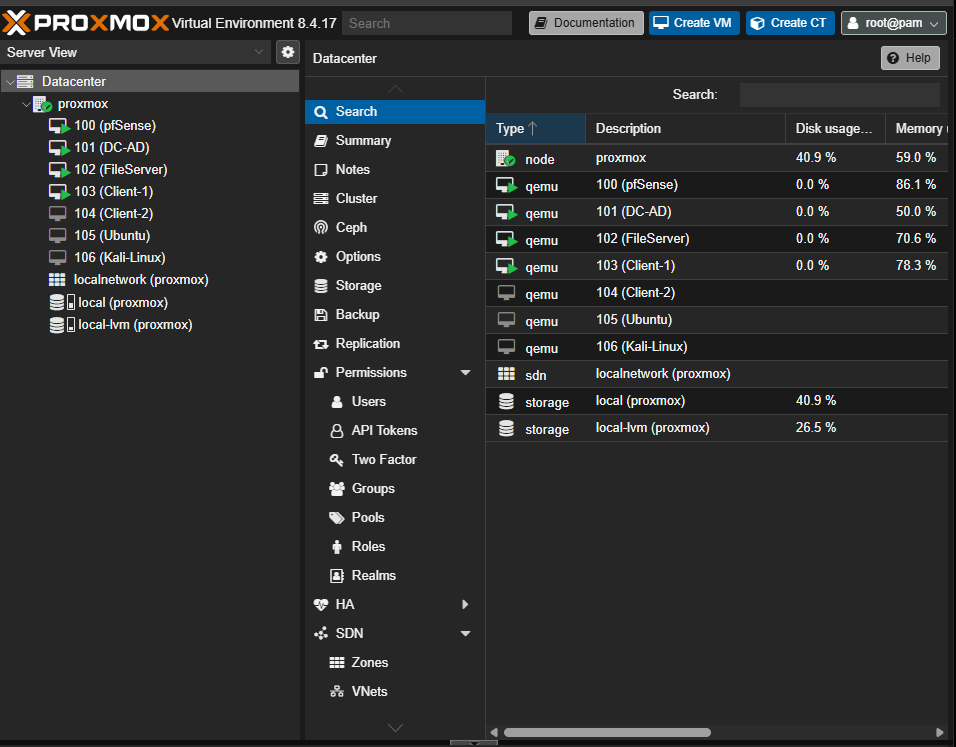Click the proxmox node icon in tree
956x747 pixels.
(x=42, y=104)
